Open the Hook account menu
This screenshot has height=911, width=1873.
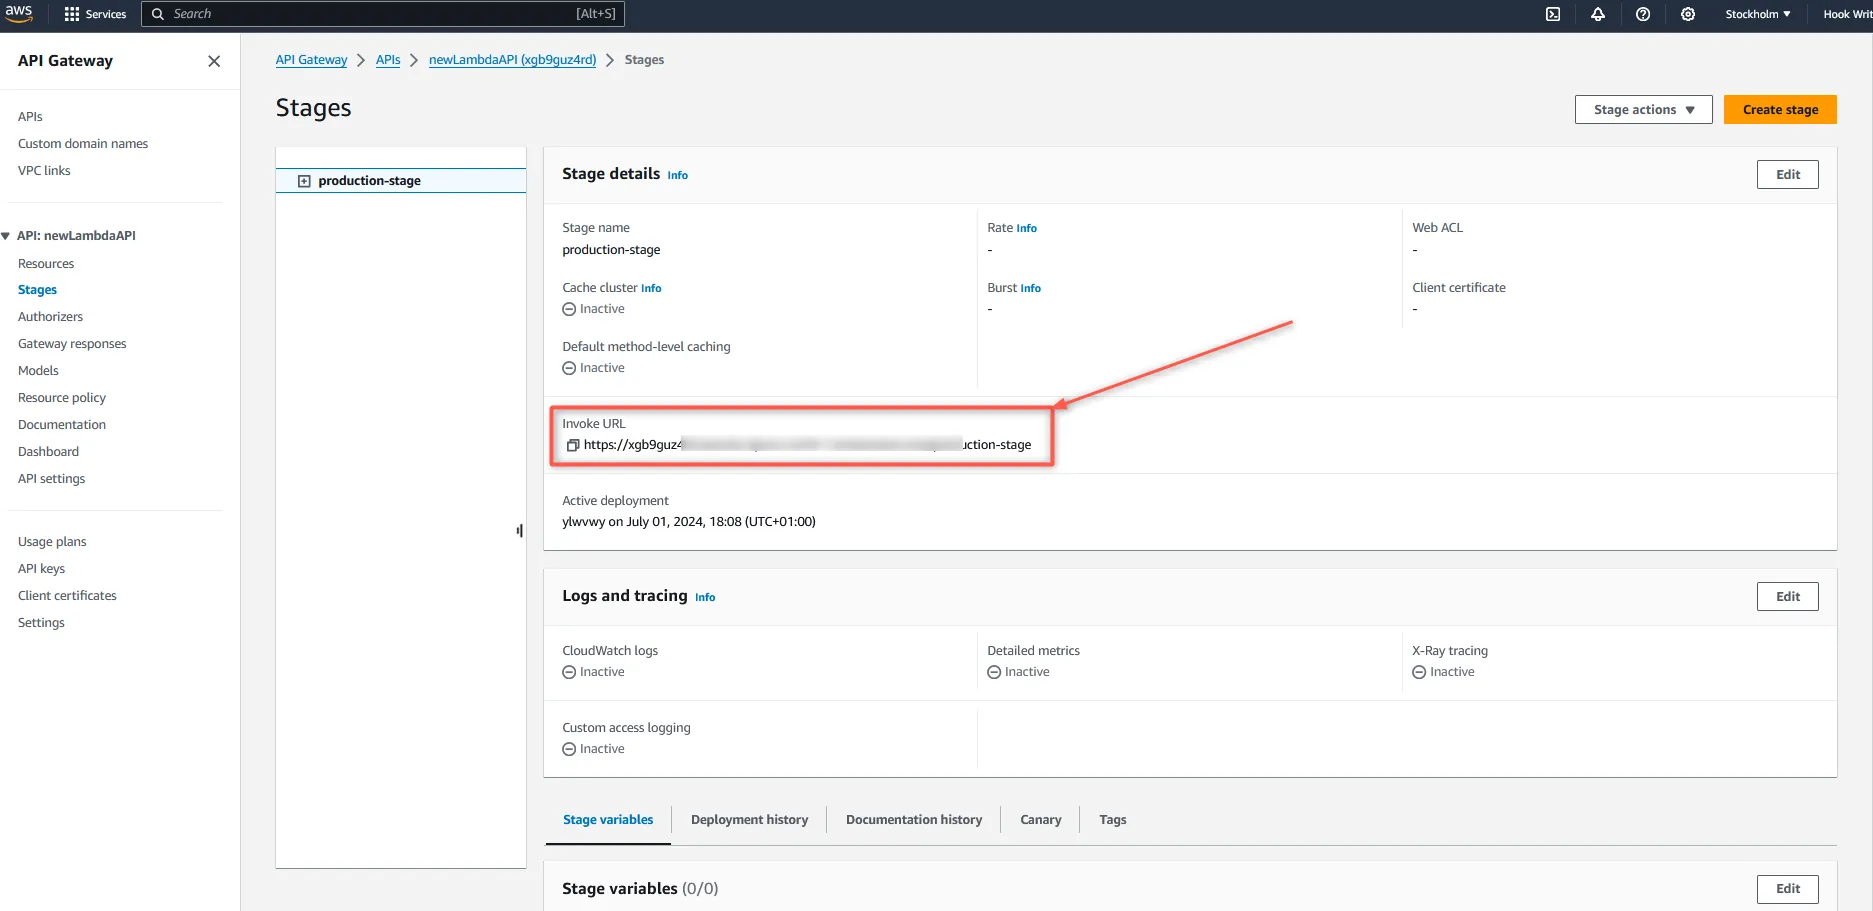coord(1847,14)
